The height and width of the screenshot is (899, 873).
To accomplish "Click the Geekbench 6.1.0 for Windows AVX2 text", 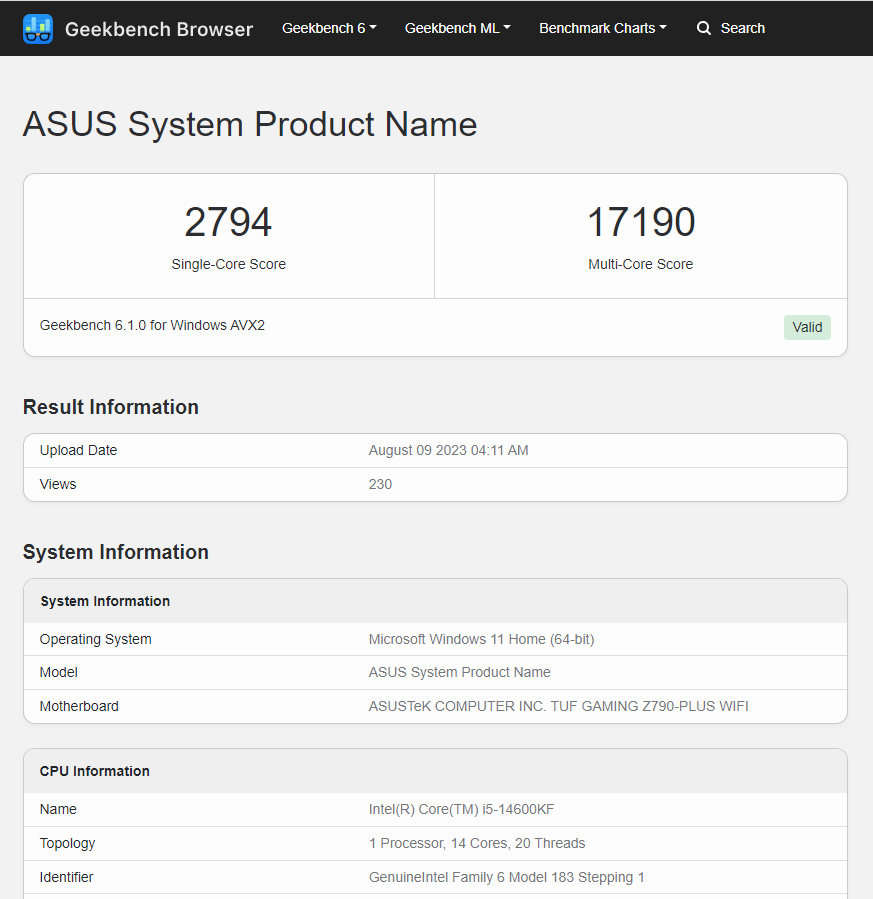I will click(x=152, y=325).
